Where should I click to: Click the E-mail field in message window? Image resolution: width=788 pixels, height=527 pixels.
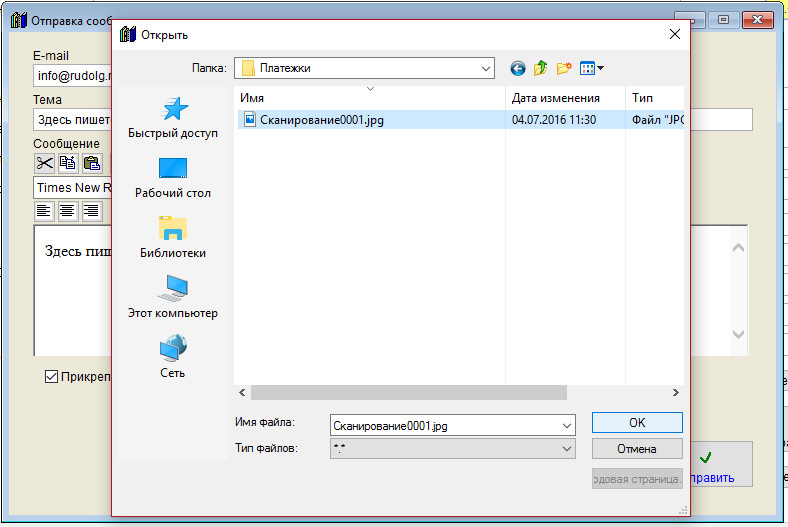tap(73, 75)
